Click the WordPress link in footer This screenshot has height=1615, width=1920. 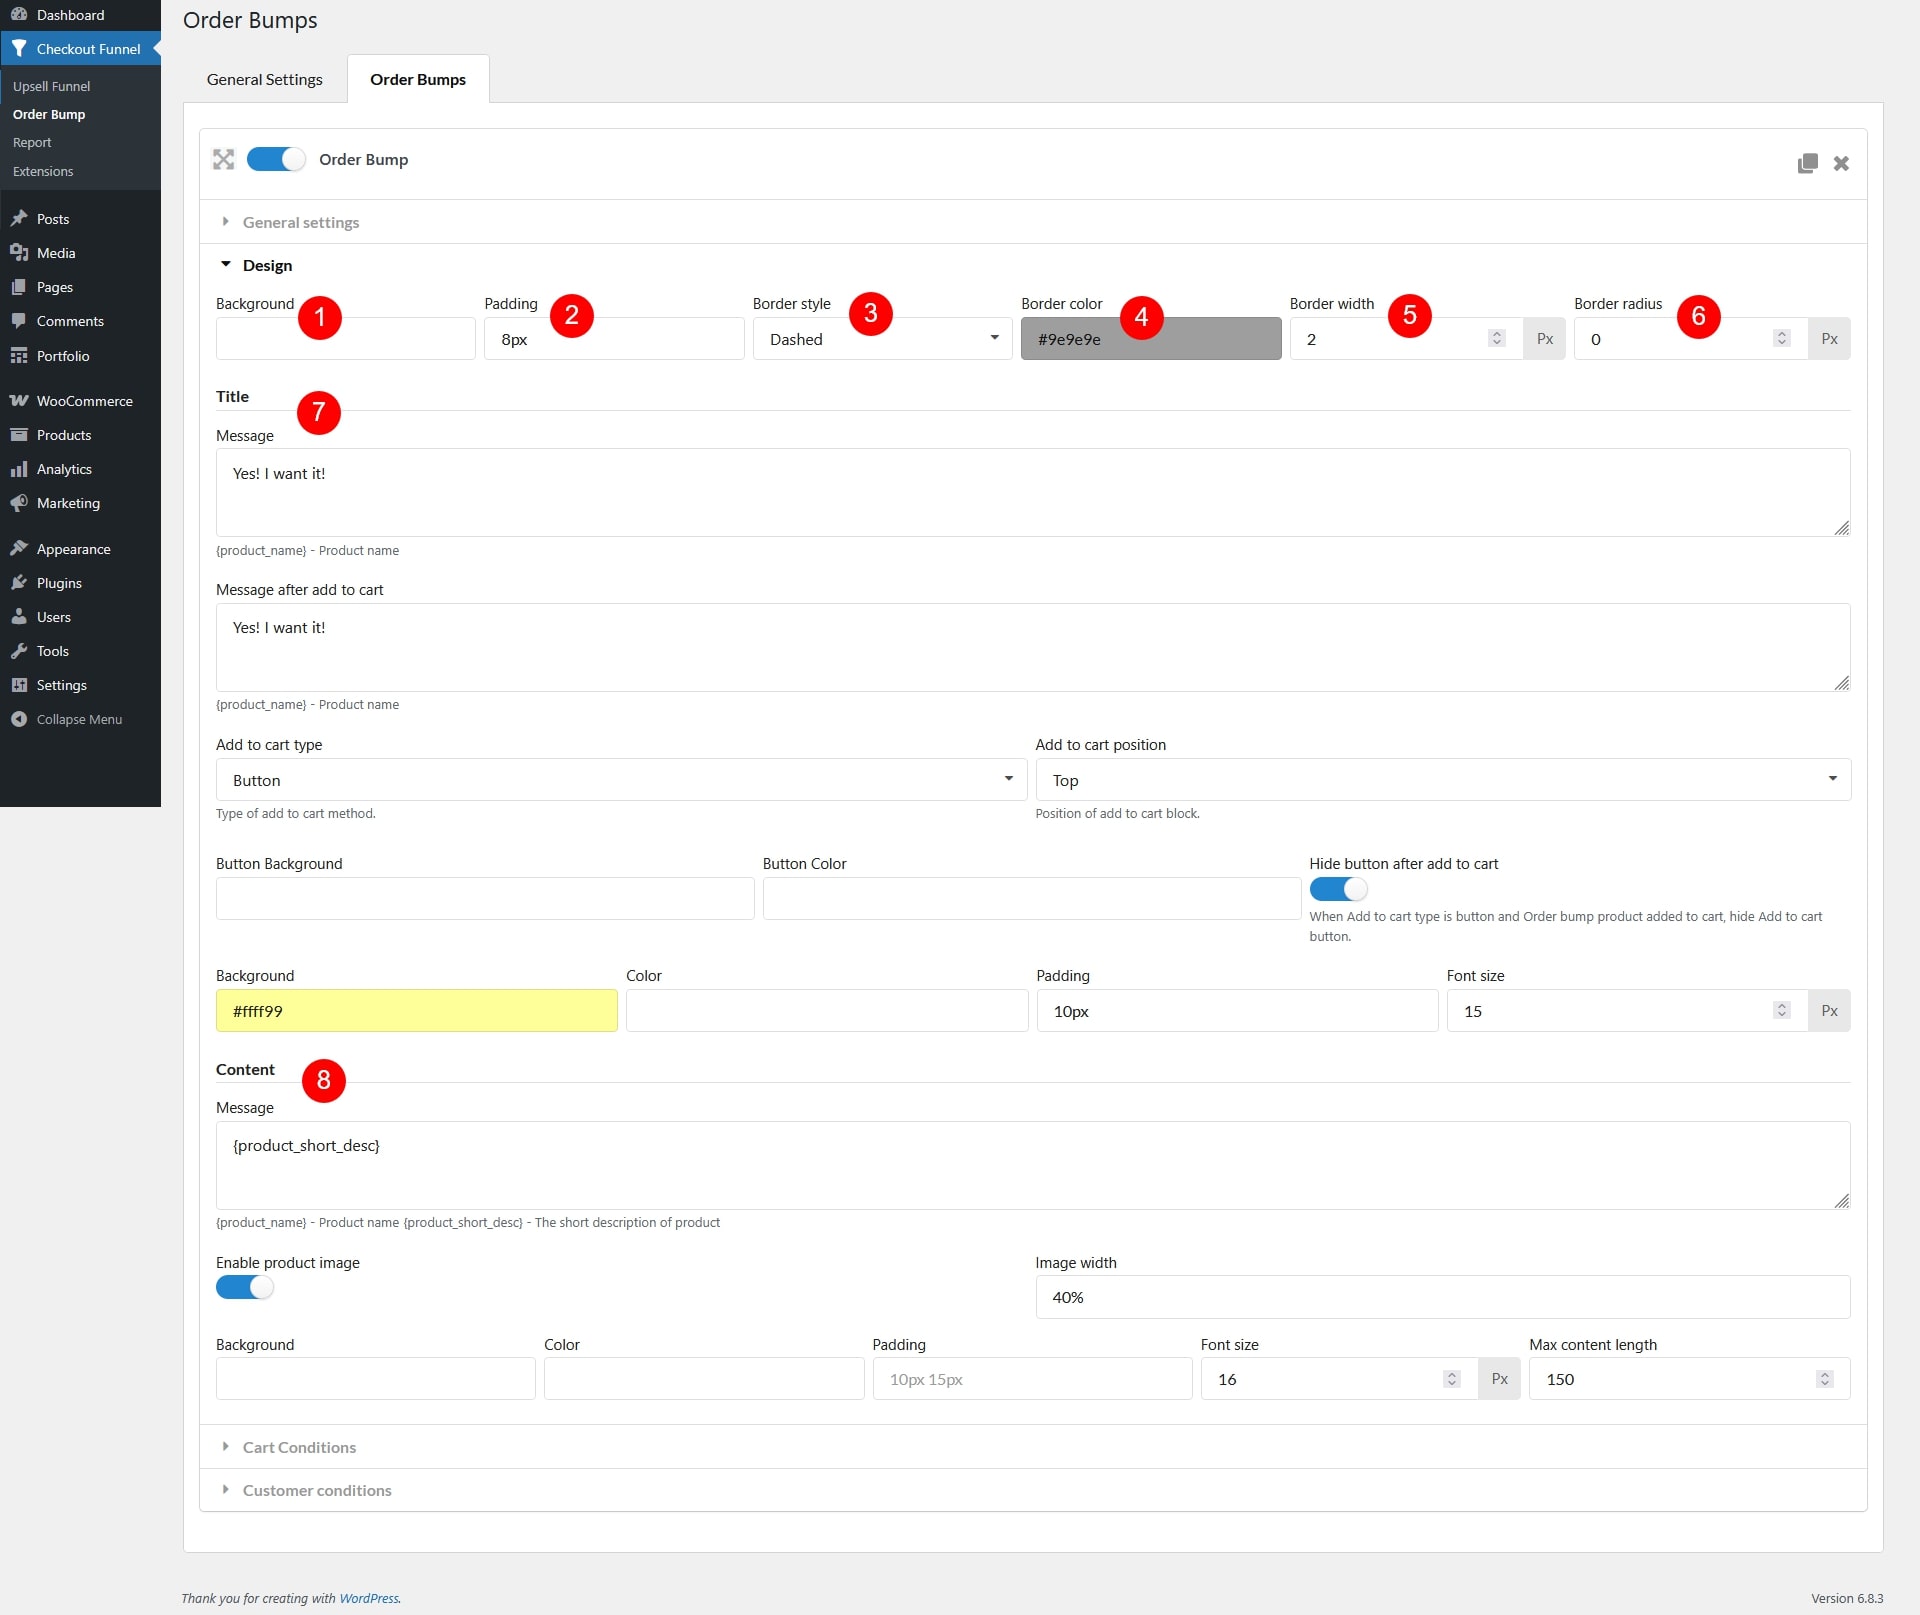click(x=368, y=1598)
